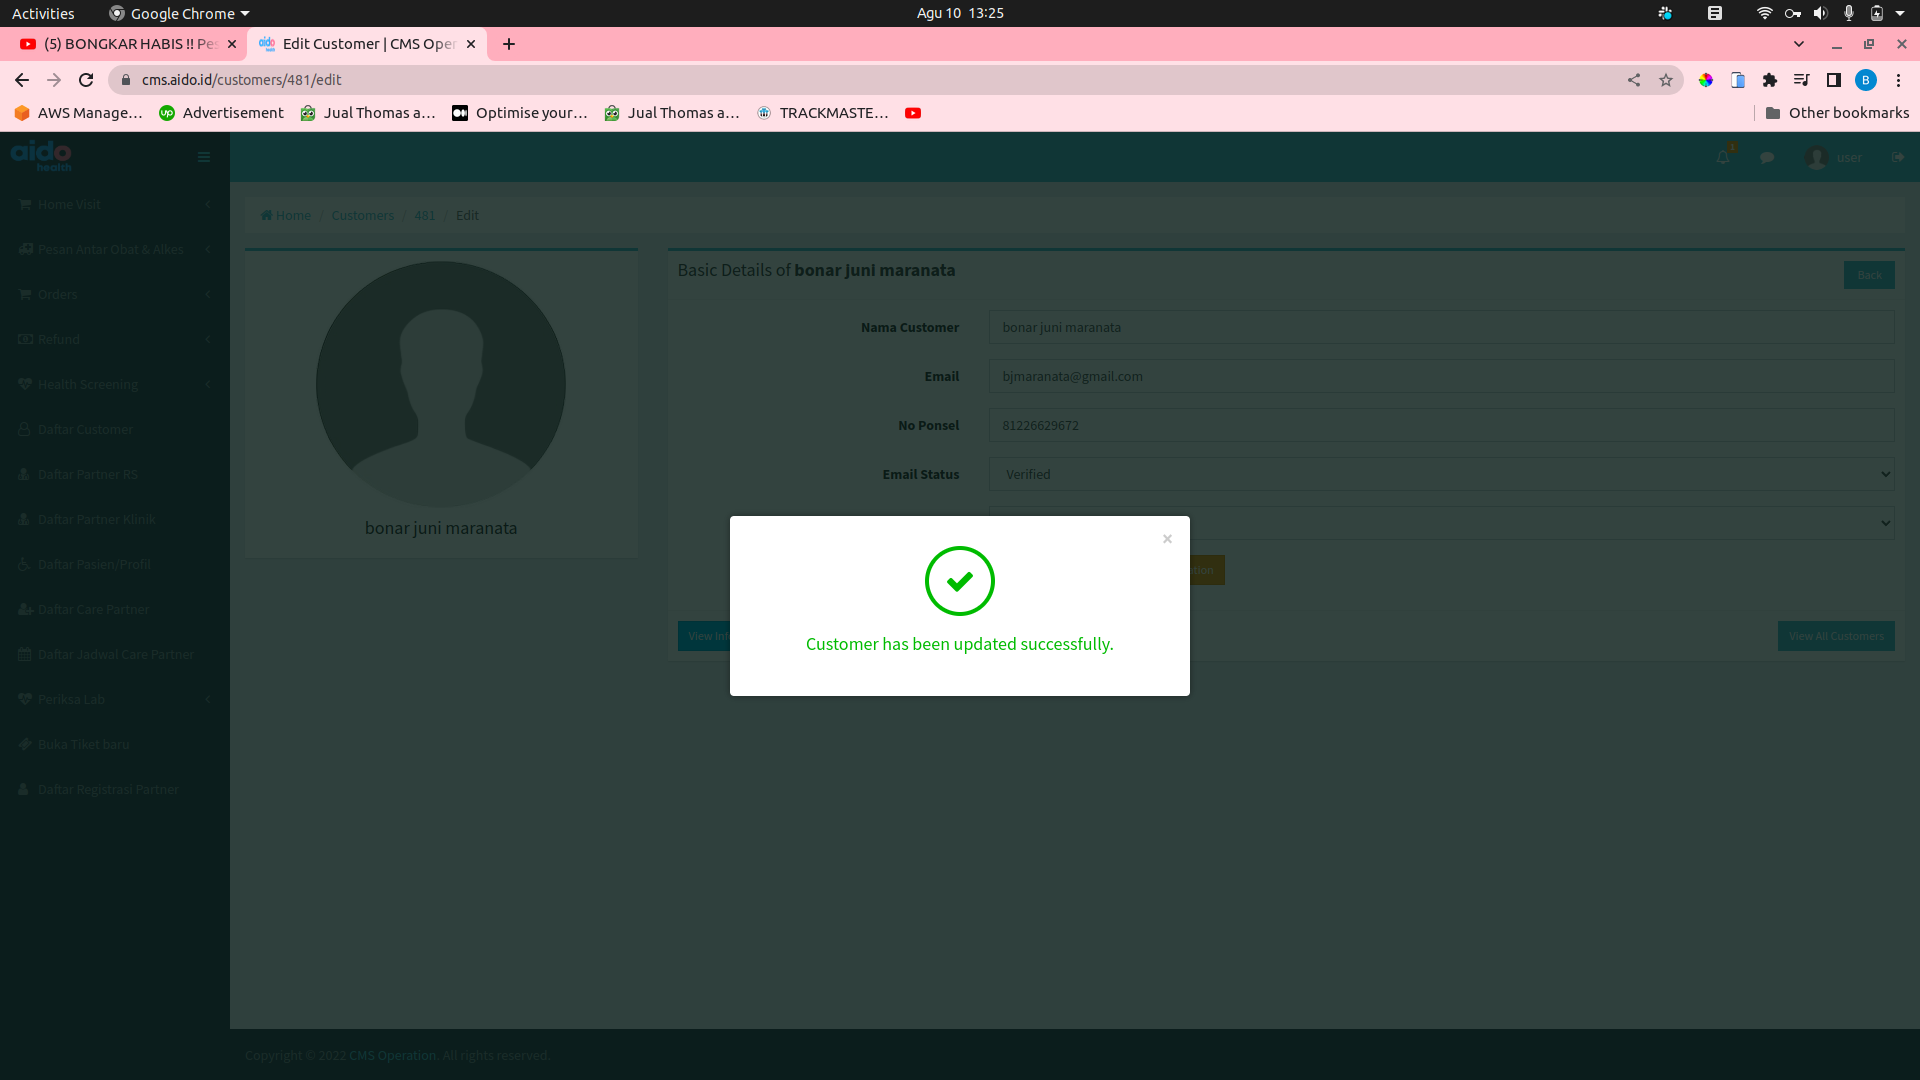Open the Chrome extensions puzzle icon
The image size is (1920, 1080).
pyautogui.click(x=1770, y=80)
